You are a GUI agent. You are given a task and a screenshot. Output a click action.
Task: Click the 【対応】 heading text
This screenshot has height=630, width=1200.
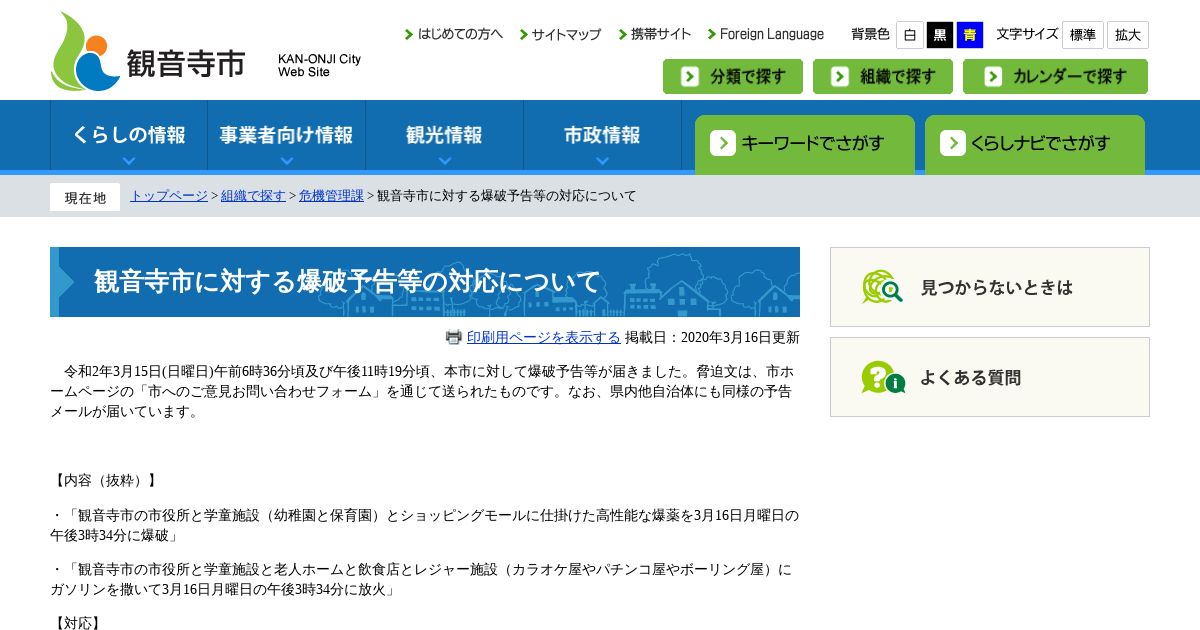click(x=77, y=623)
